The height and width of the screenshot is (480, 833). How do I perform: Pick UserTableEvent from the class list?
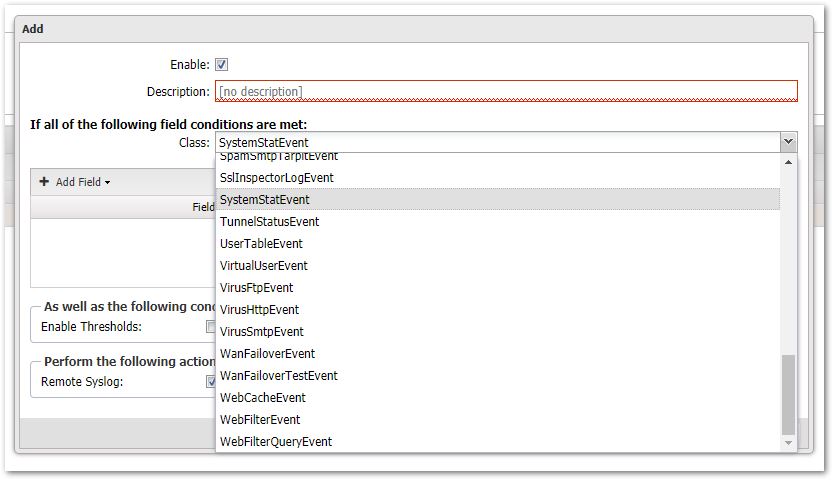[261, 244]
